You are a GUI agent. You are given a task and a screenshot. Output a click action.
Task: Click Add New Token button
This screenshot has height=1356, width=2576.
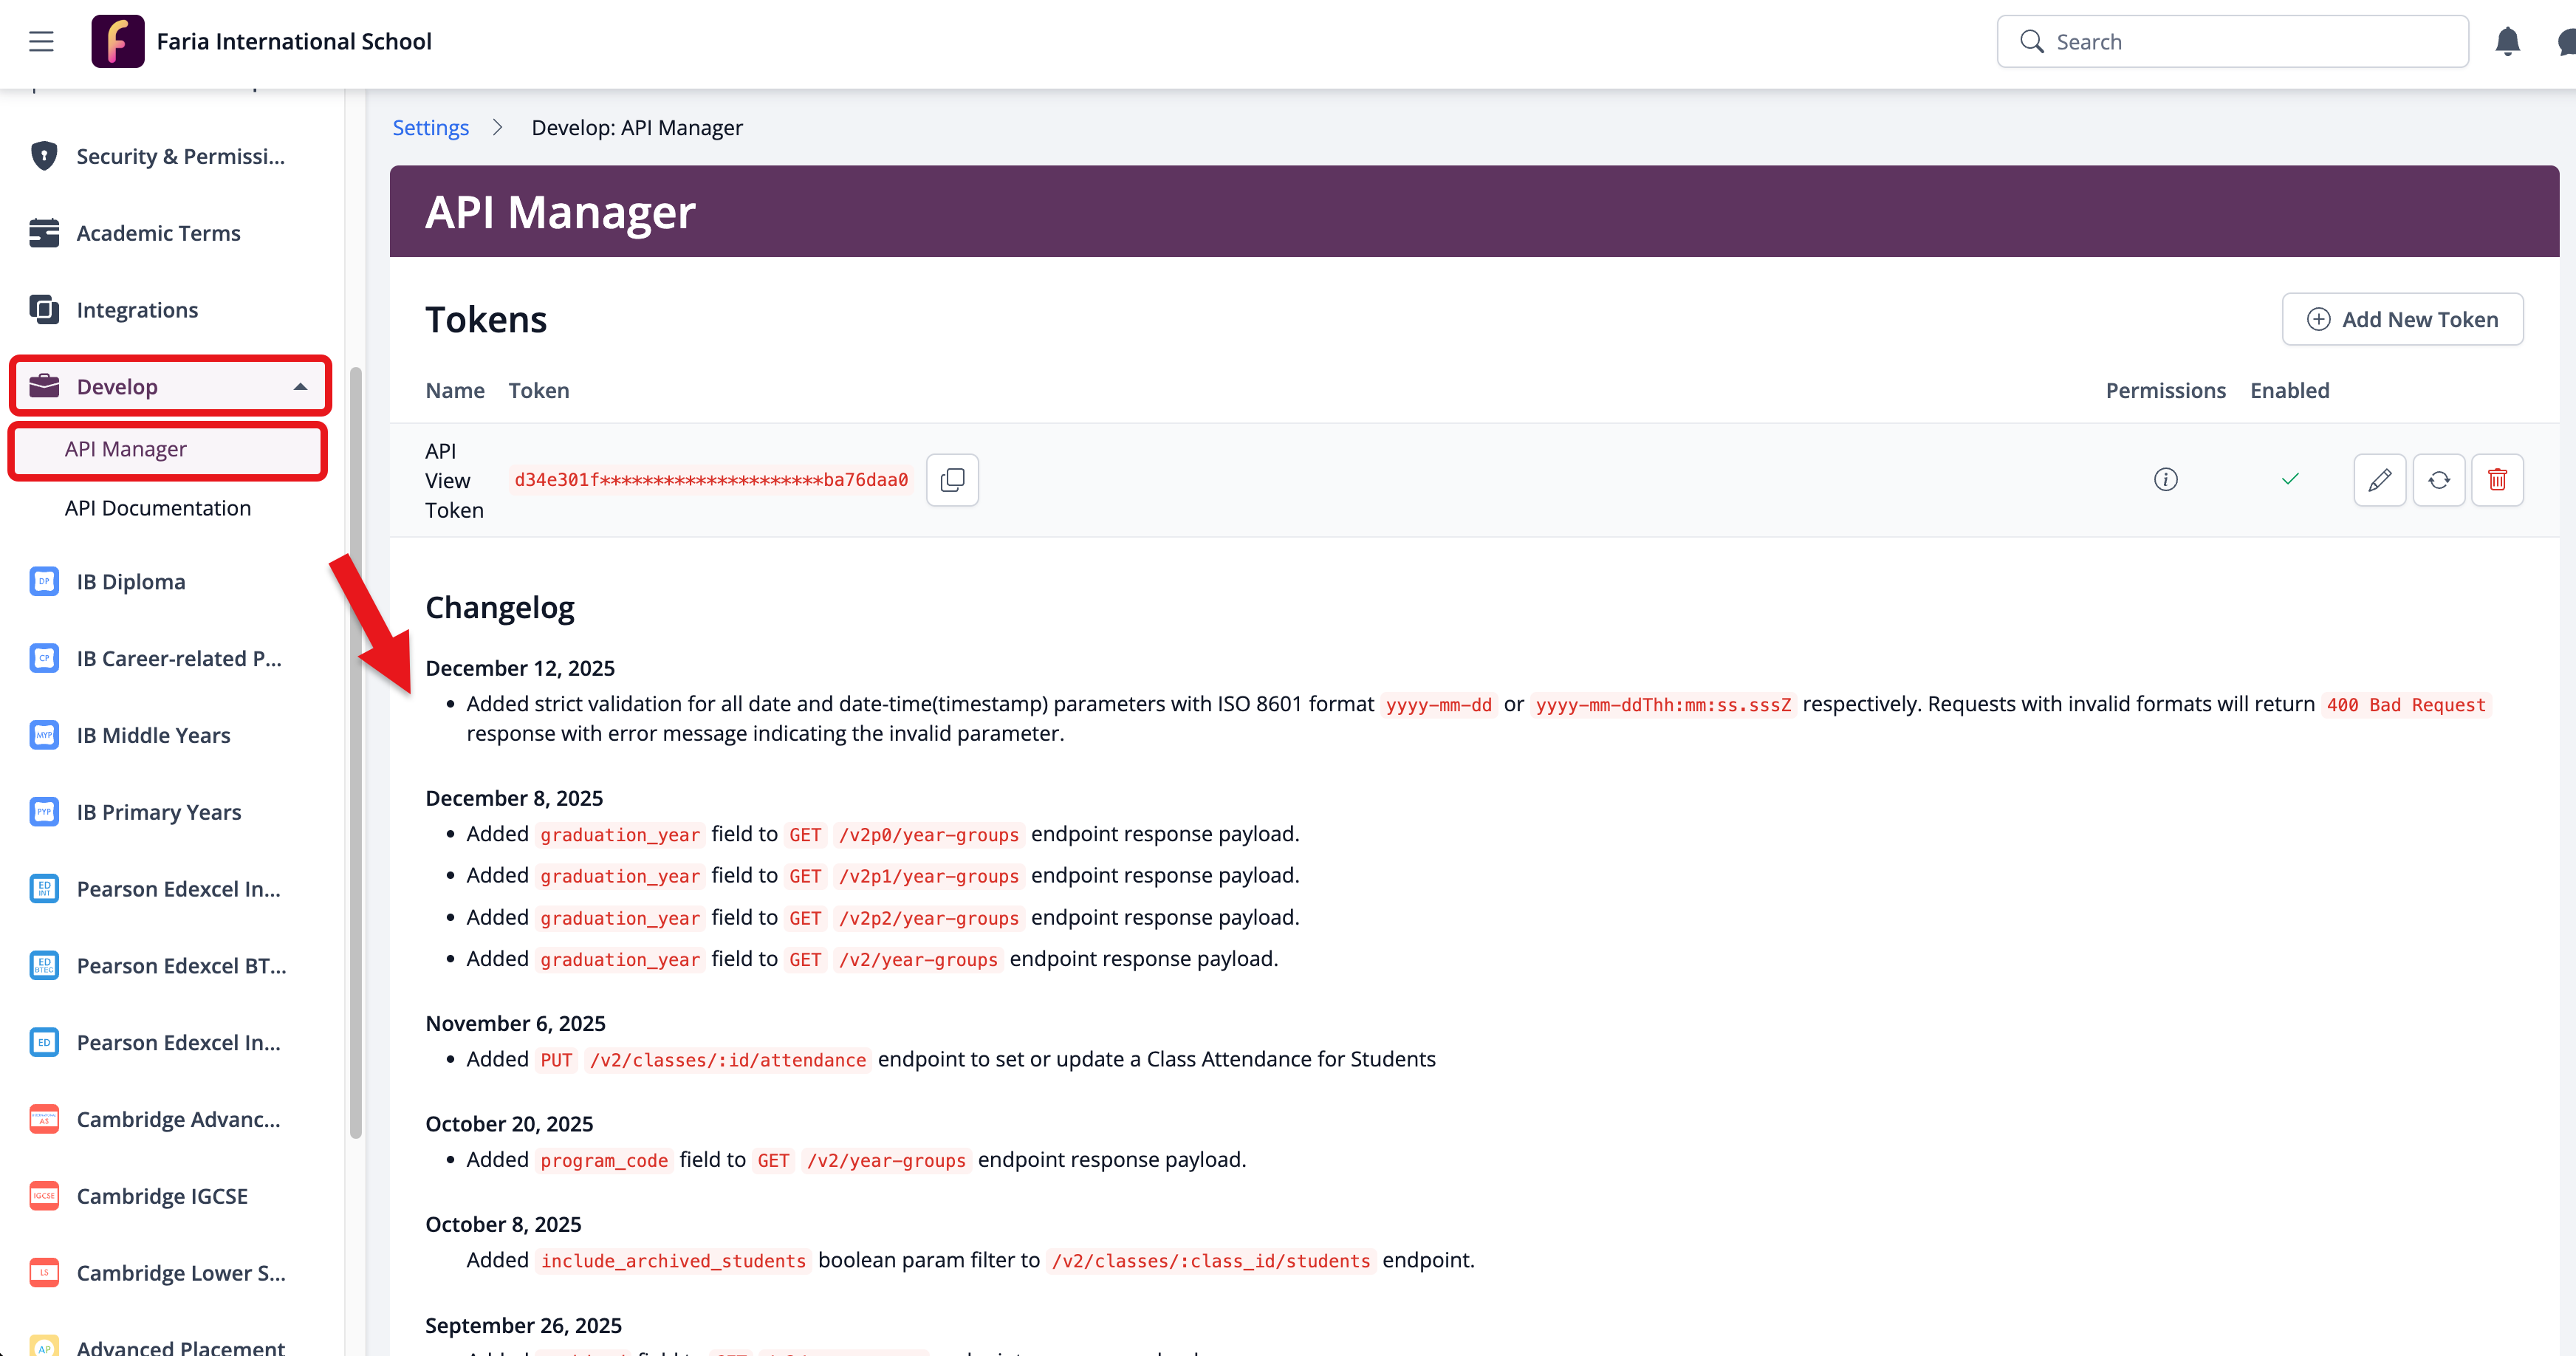[x=2402, y=319]
